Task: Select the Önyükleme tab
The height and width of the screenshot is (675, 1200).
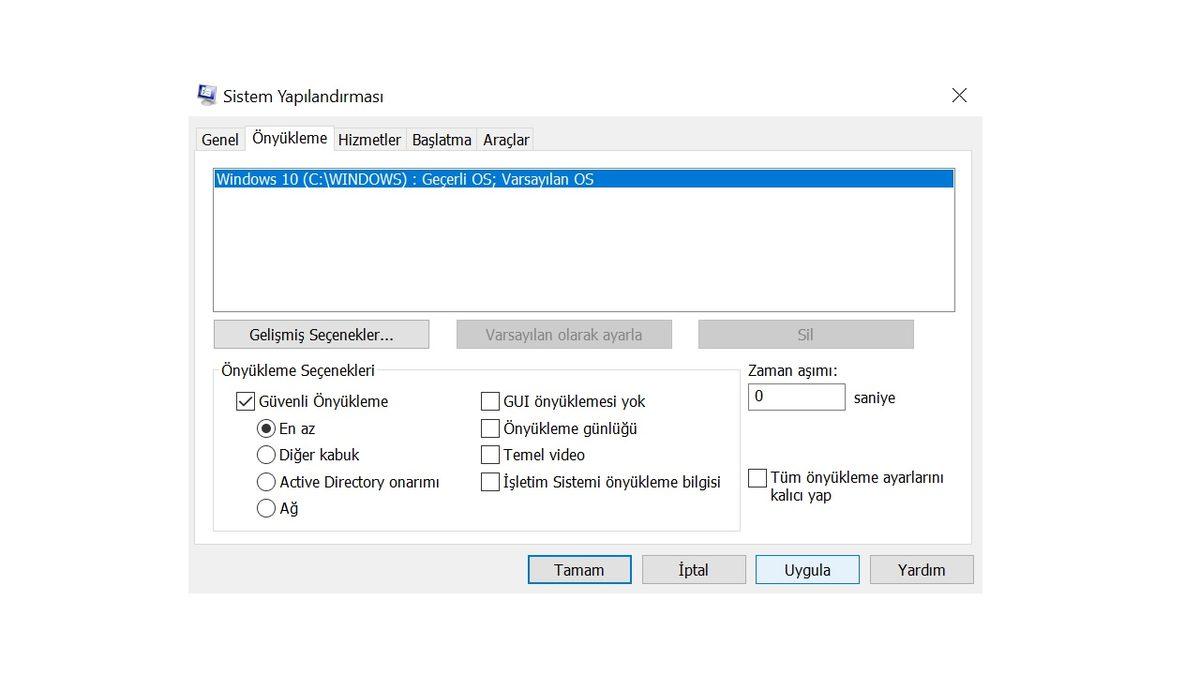Action: point(289,139)
